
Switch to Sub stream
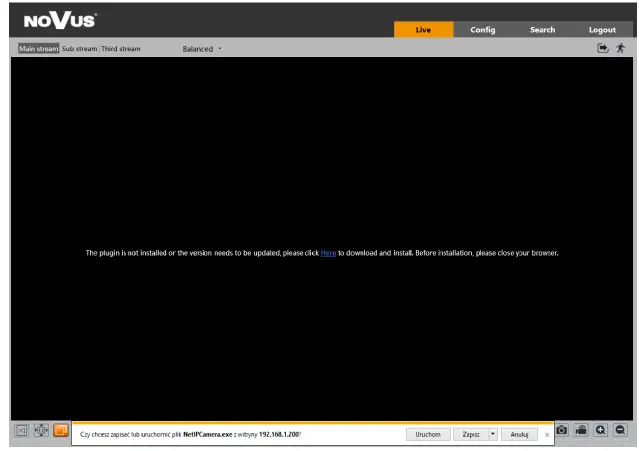(x=79, y=48)
